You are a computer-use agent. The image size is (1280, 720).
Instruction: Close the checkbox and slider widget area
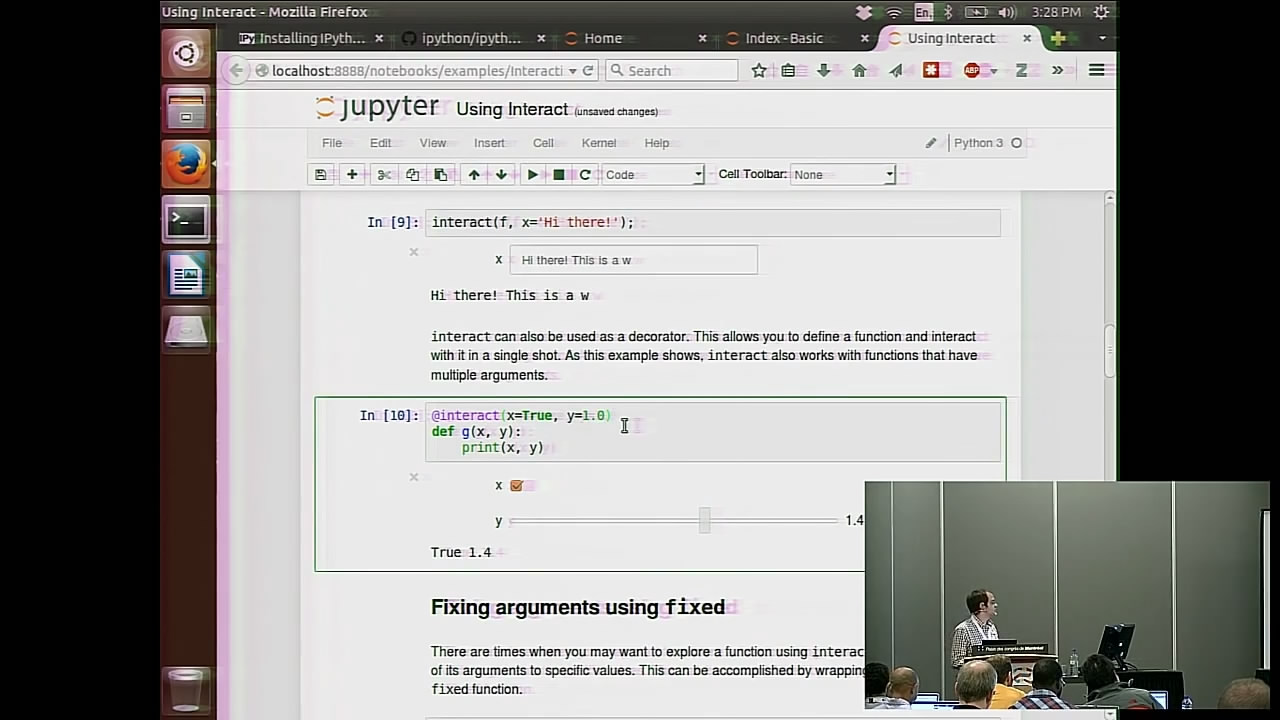tap(414, 477)
